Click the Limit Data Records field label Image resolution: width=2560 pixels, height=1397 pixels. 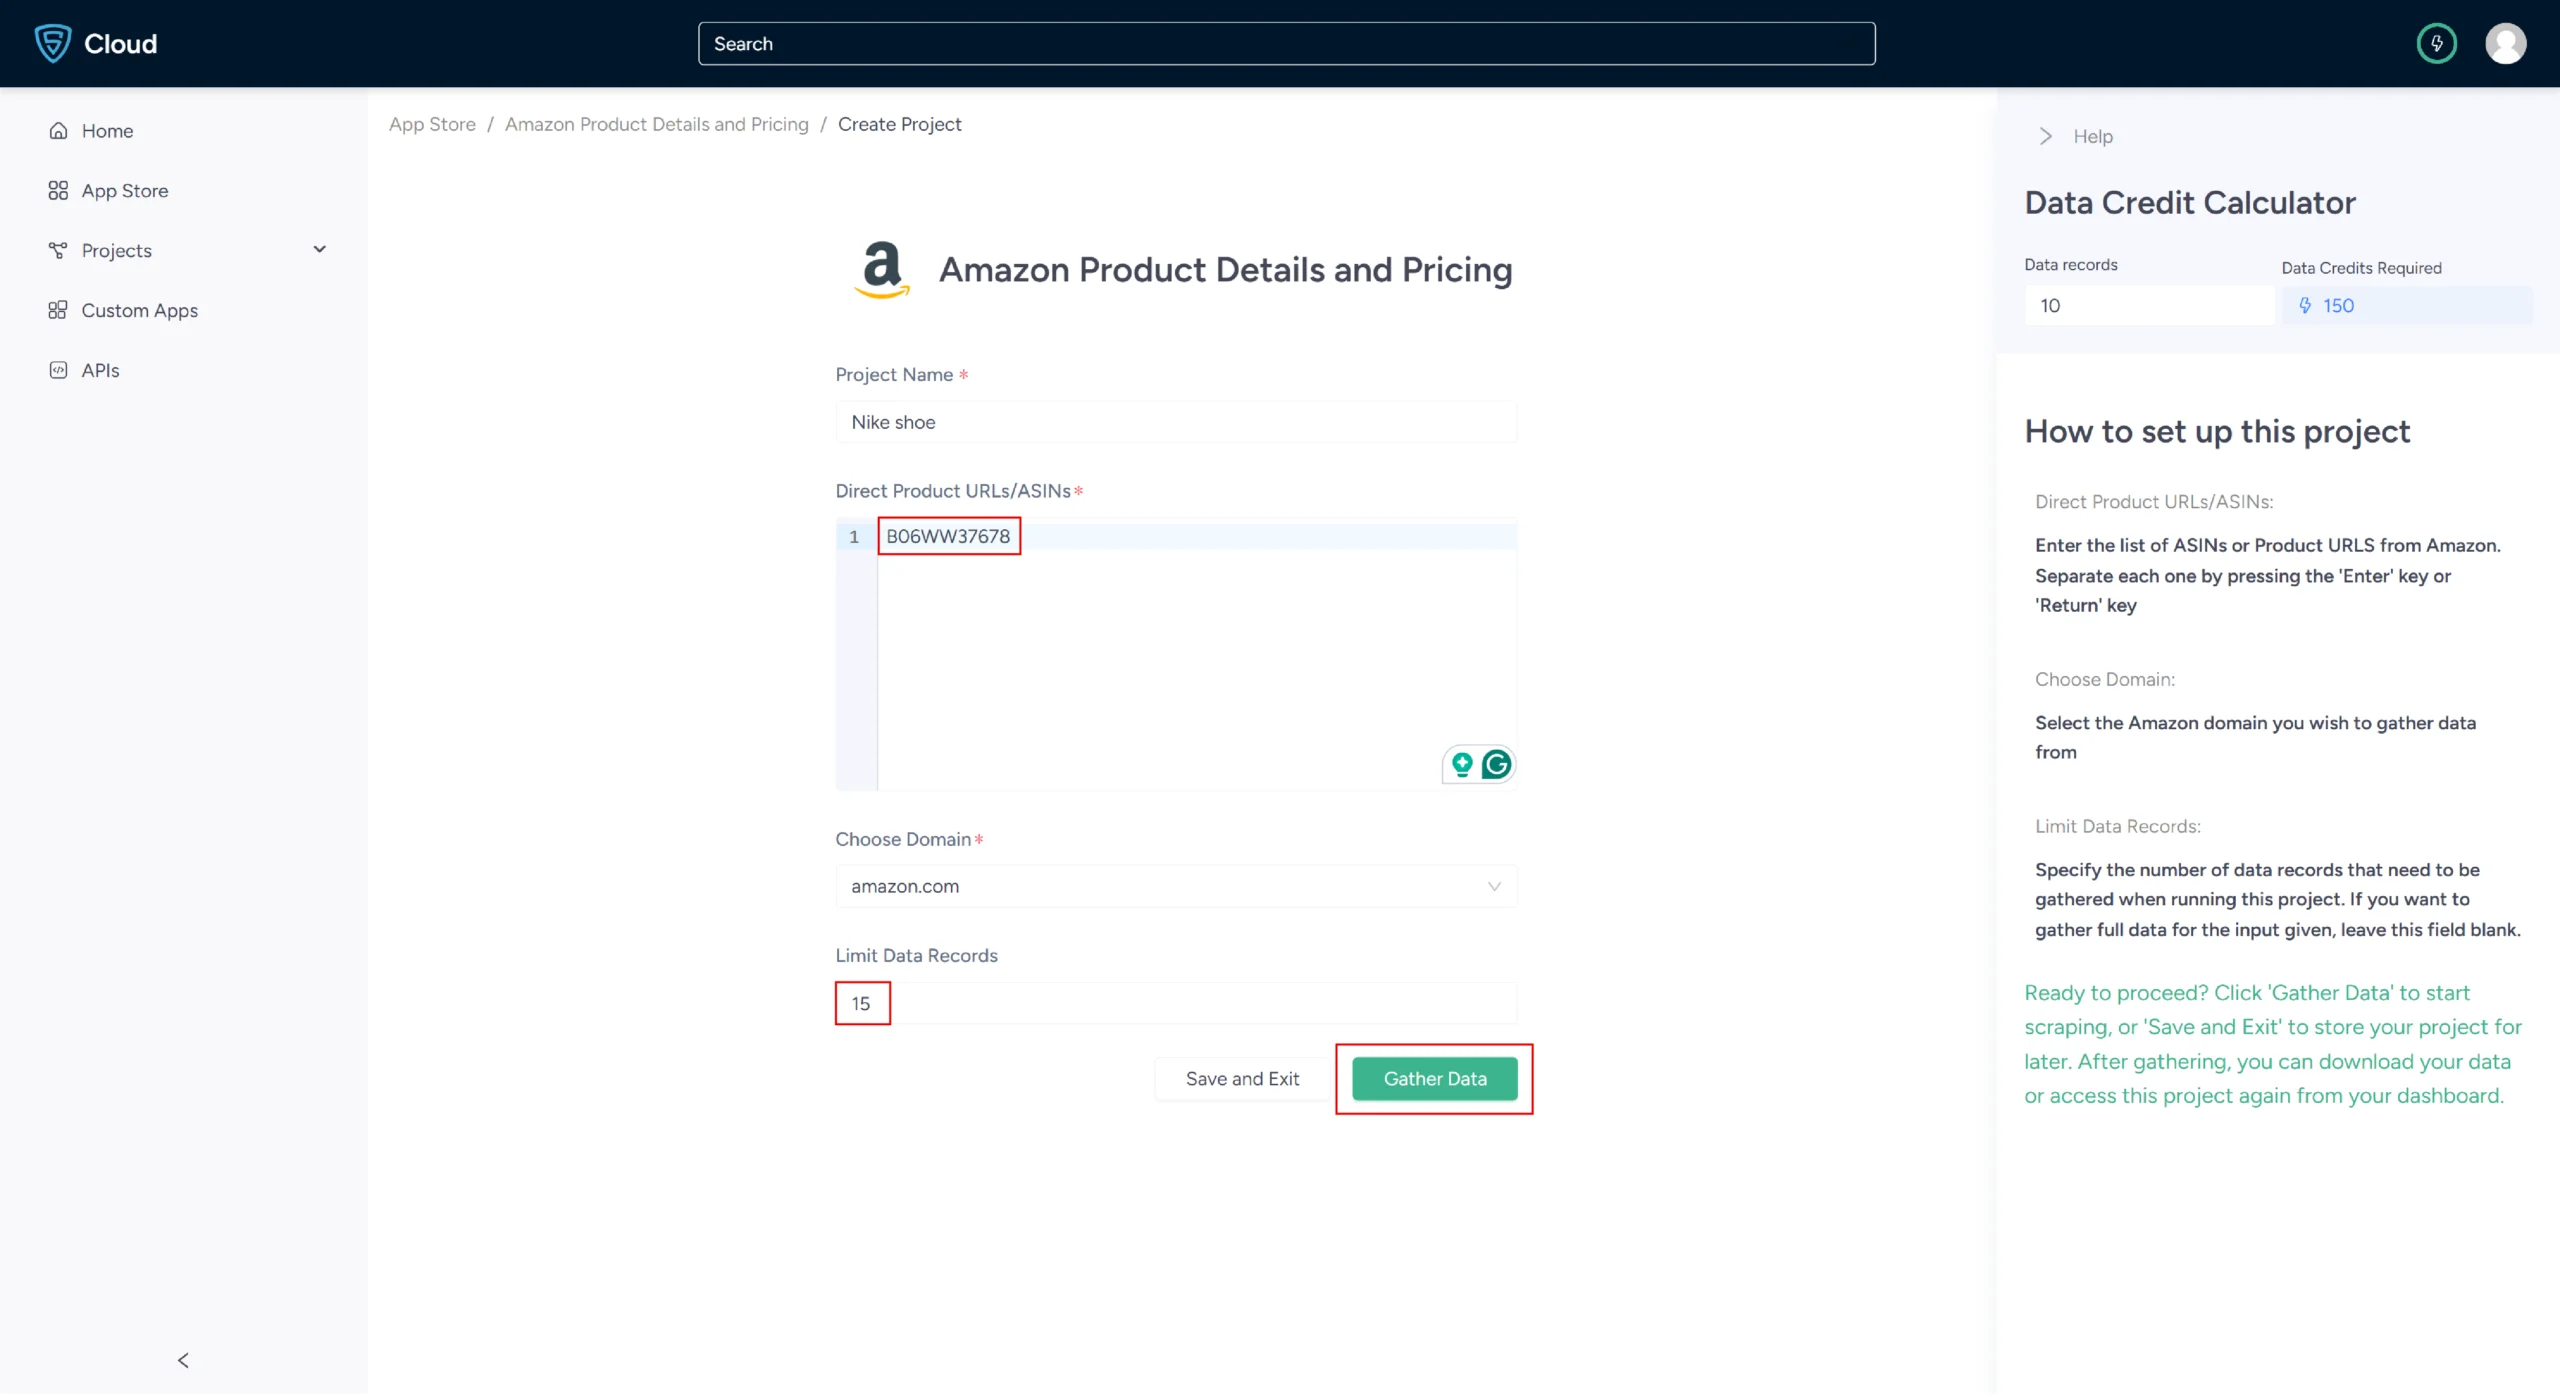click(x=916, y=957)
